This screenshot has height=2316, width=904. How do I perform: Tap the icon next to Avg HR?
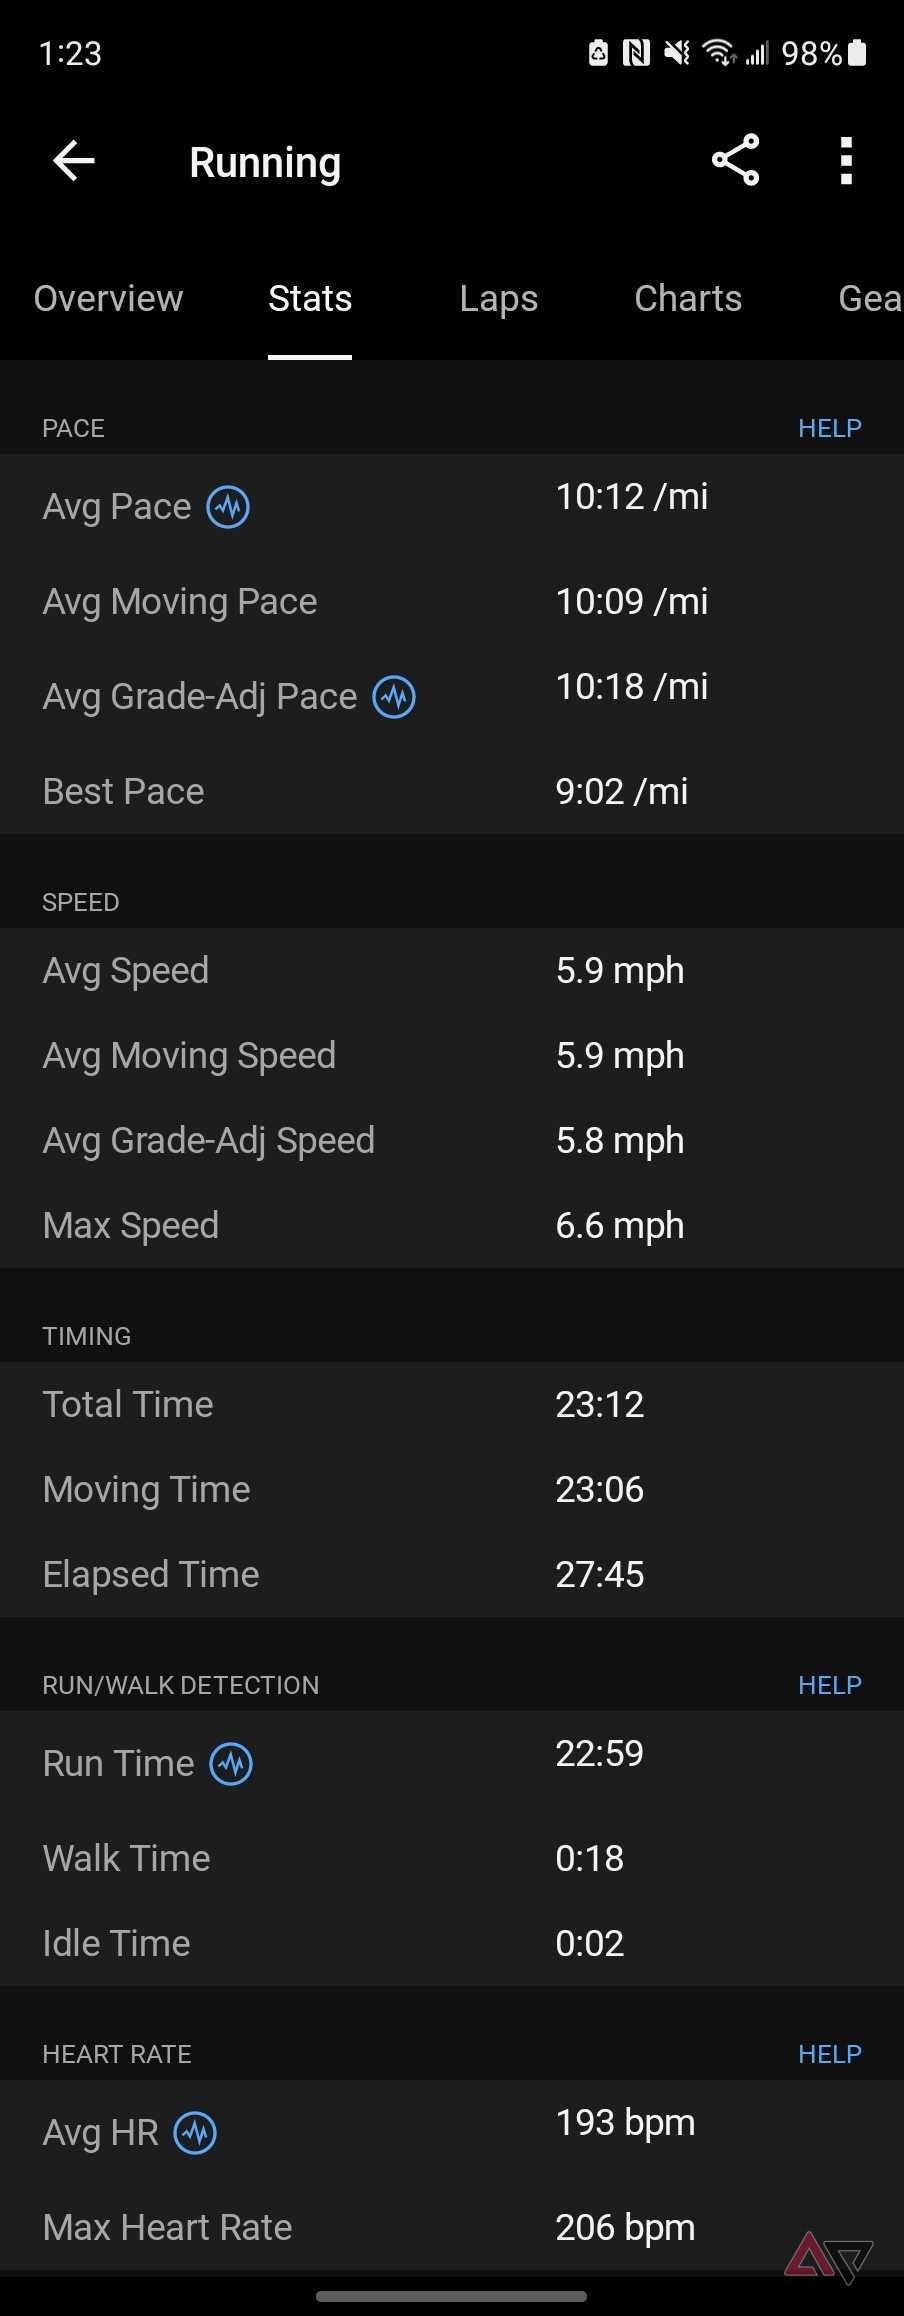tap(195, 2133)
